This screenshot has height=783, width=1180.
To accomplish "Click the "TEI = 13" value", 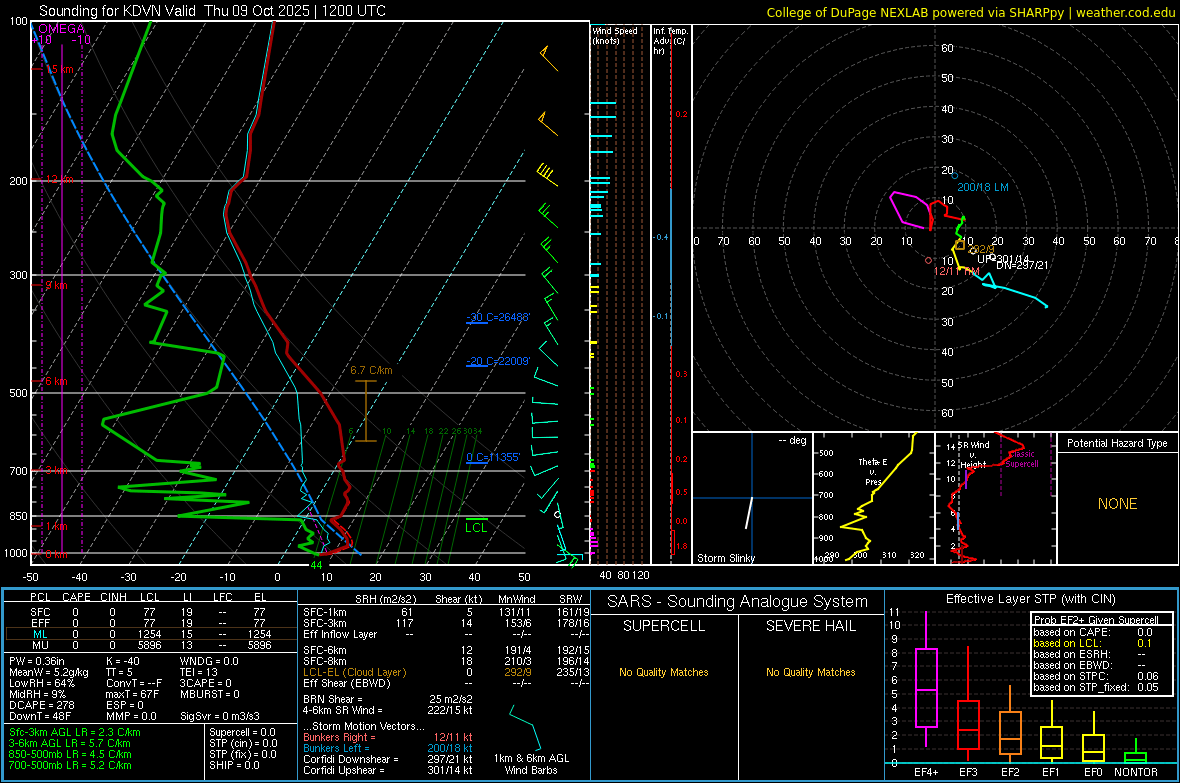I will (x=199, y=672).
